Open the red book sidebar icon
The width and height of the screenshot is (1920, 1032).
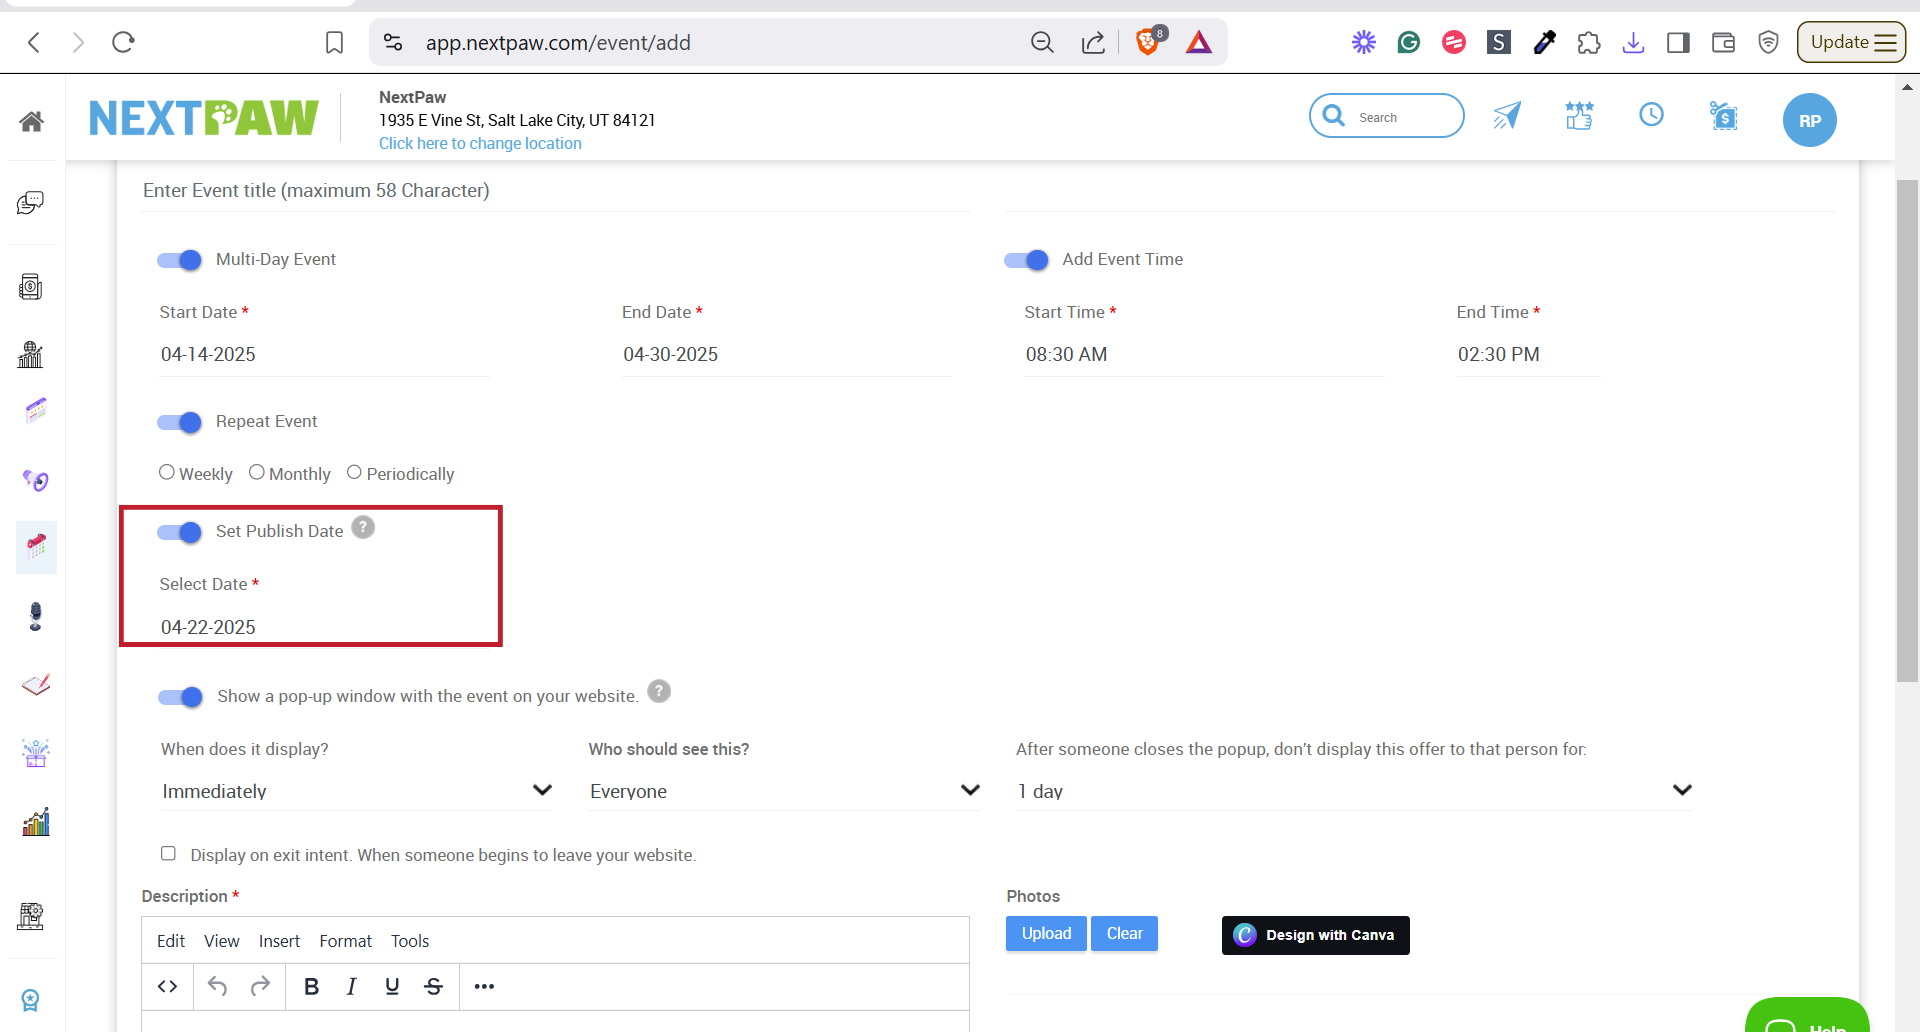click(x=36, y=685)
